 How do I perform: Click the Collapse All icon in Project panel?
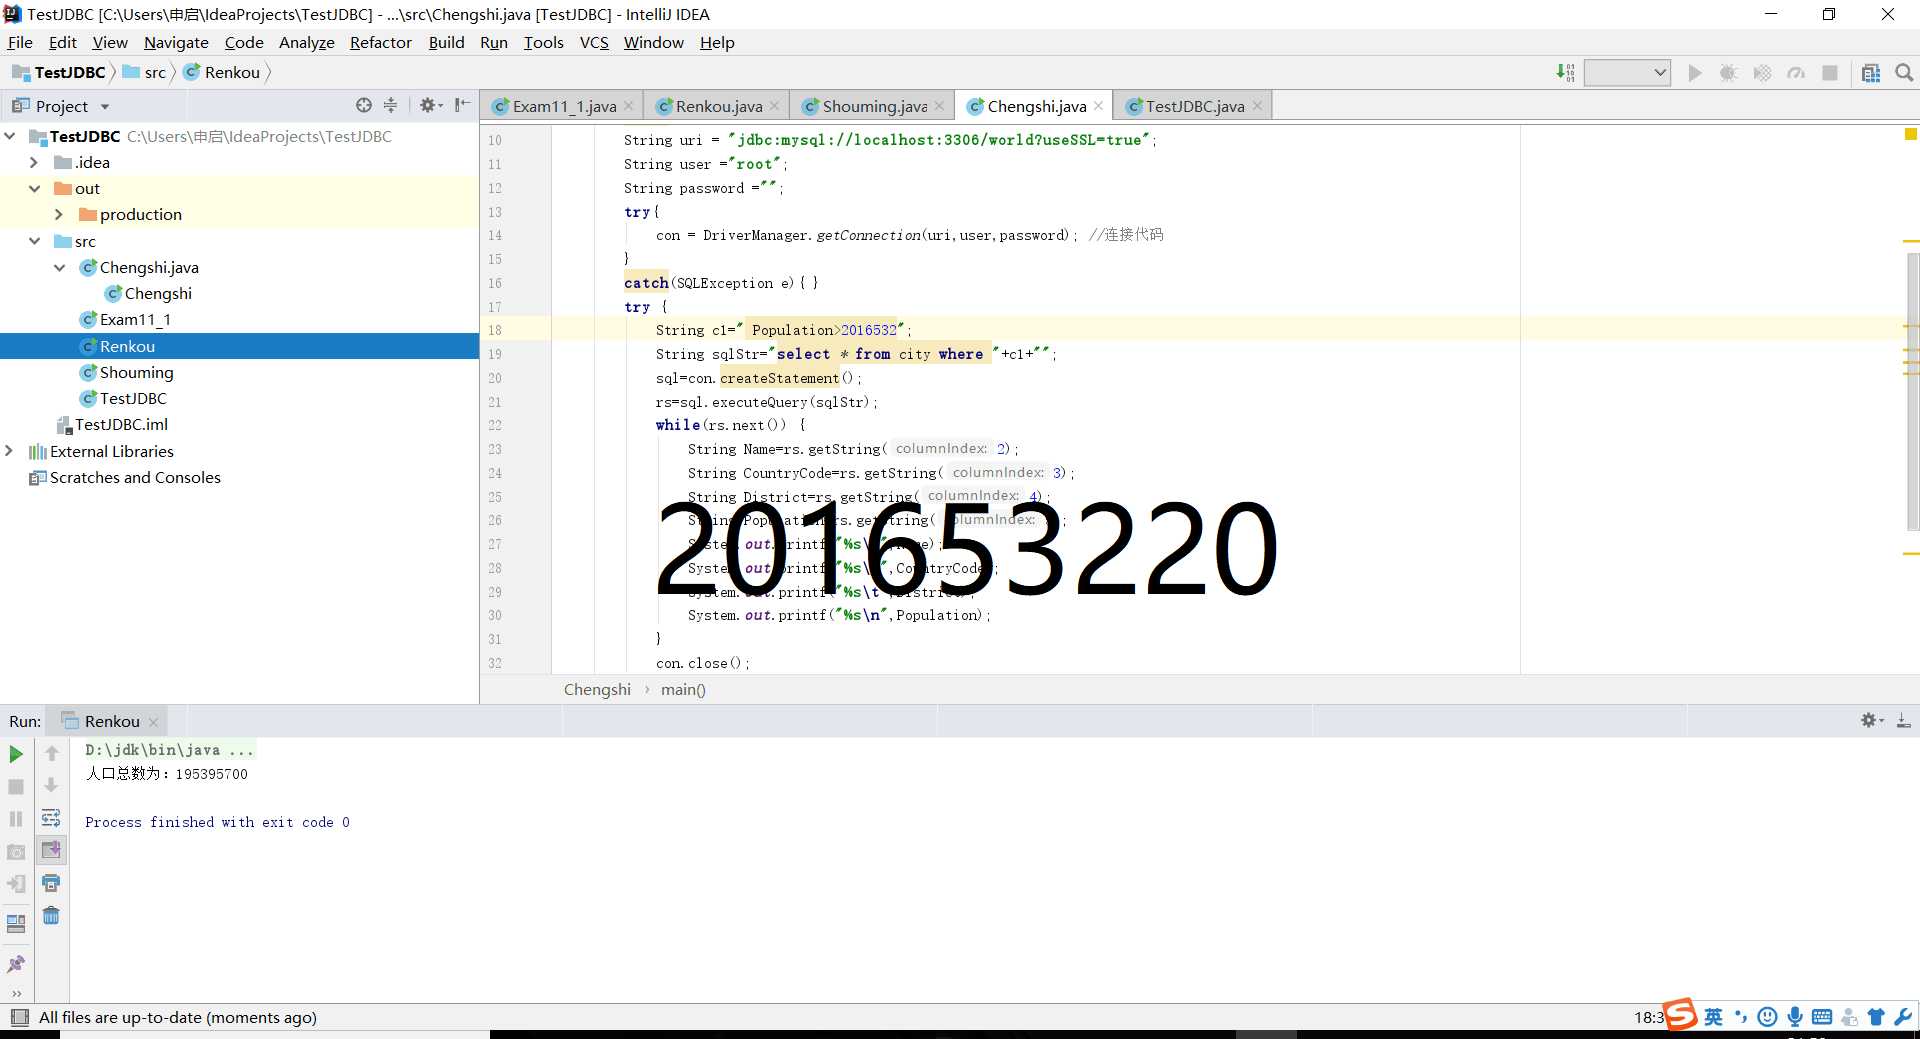(x=390, y=105)
